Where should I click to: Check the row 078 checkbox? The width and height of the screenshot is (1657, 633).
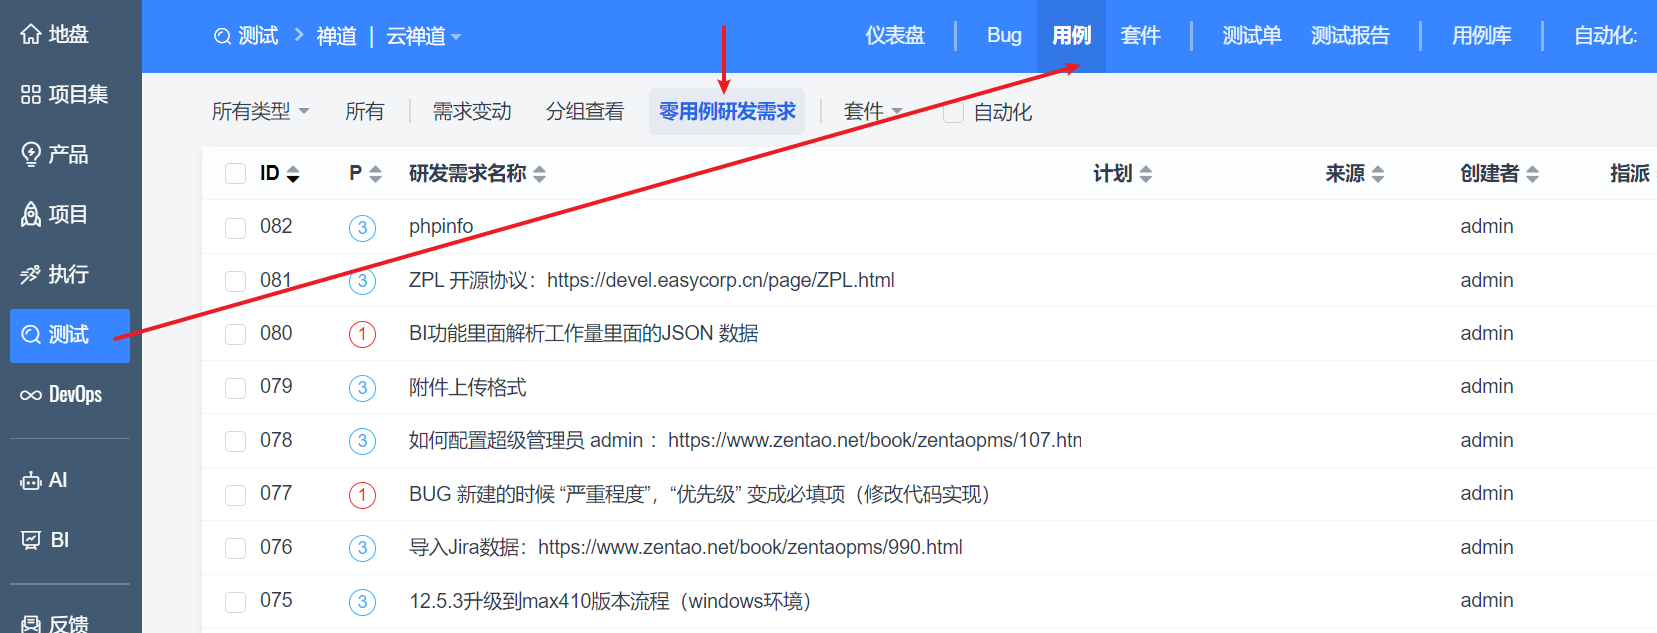pyautogui.click(x=236, y=441)
